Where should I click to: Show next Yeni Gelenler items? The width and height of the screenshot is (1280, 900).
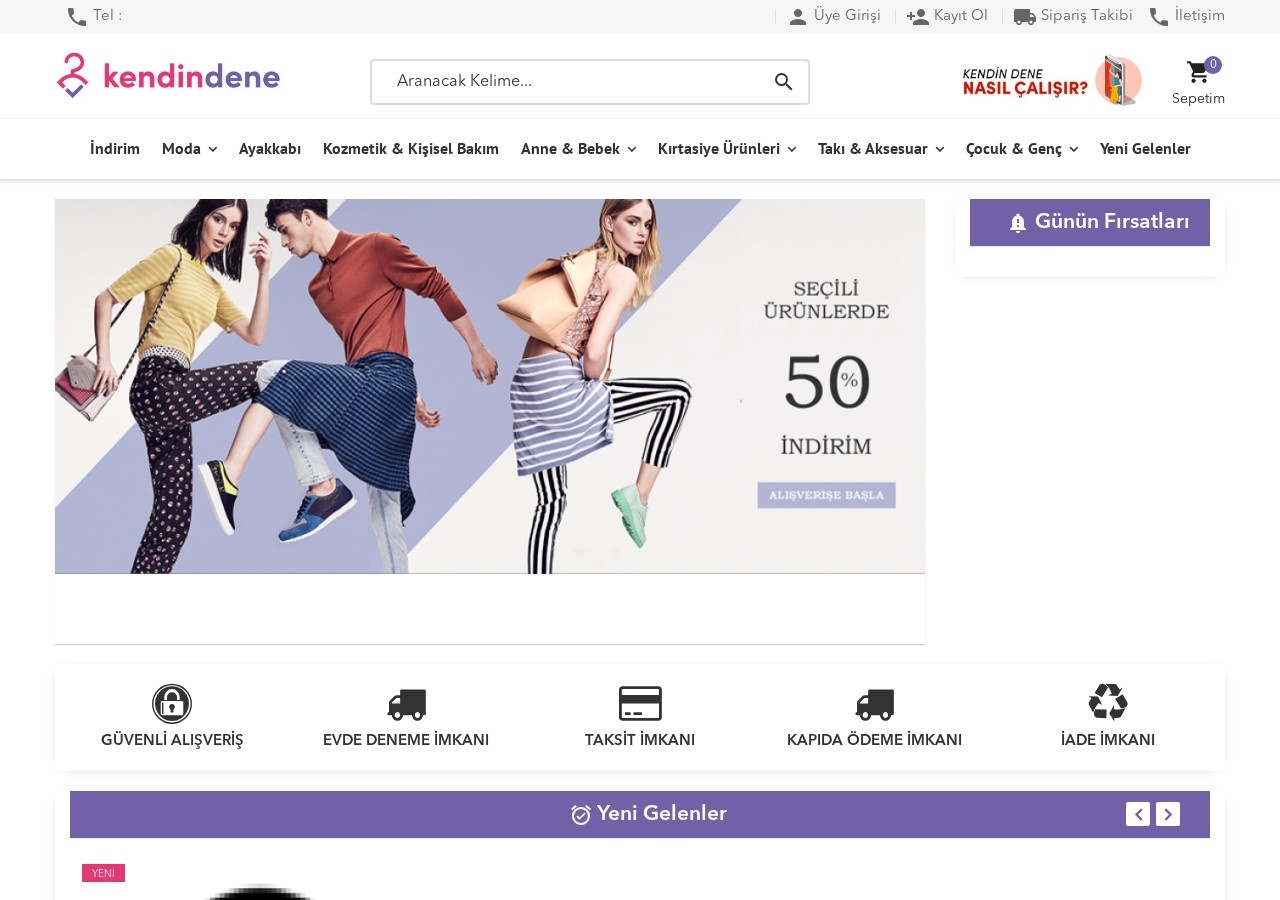coord(1168,814)
